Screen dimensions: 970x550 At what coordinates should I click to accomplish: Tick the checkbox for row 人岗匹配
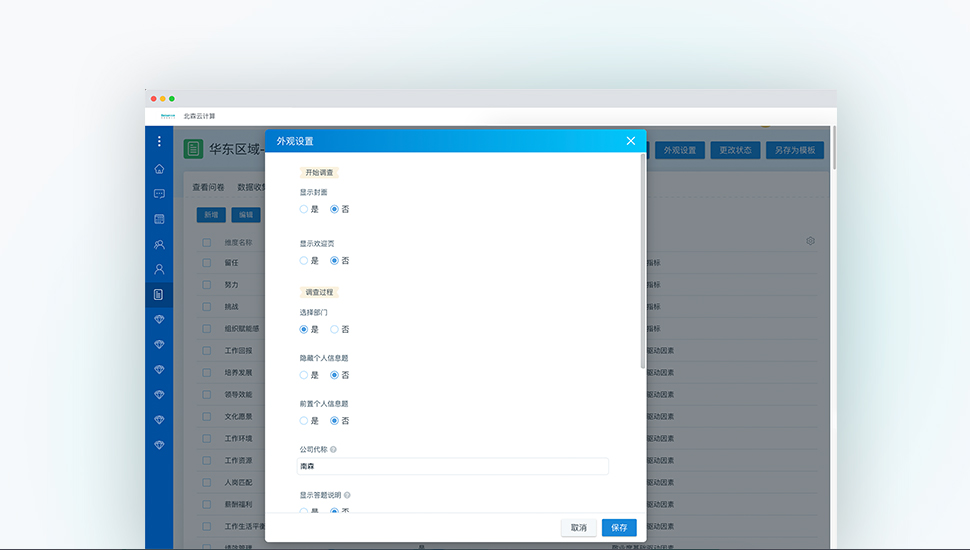pyautogui.click(x=207, y=483)
